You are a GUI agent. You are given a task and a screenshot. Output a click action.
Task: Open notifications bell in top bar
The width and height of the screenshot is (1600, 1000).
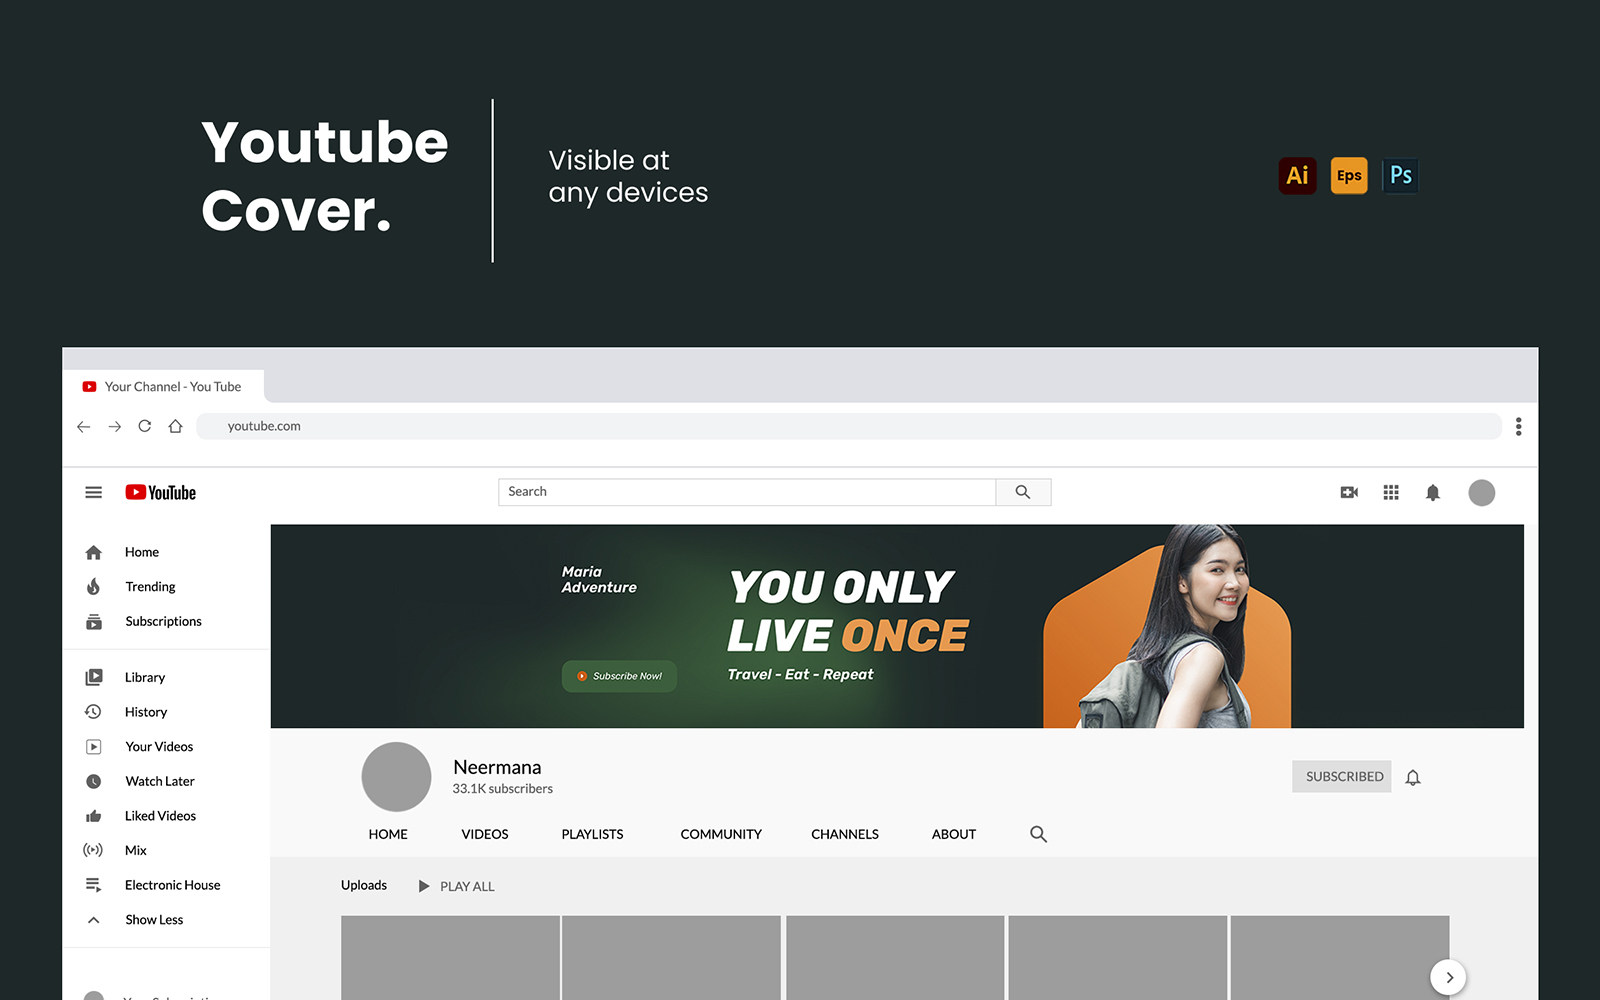click(x=1433, y=492)
